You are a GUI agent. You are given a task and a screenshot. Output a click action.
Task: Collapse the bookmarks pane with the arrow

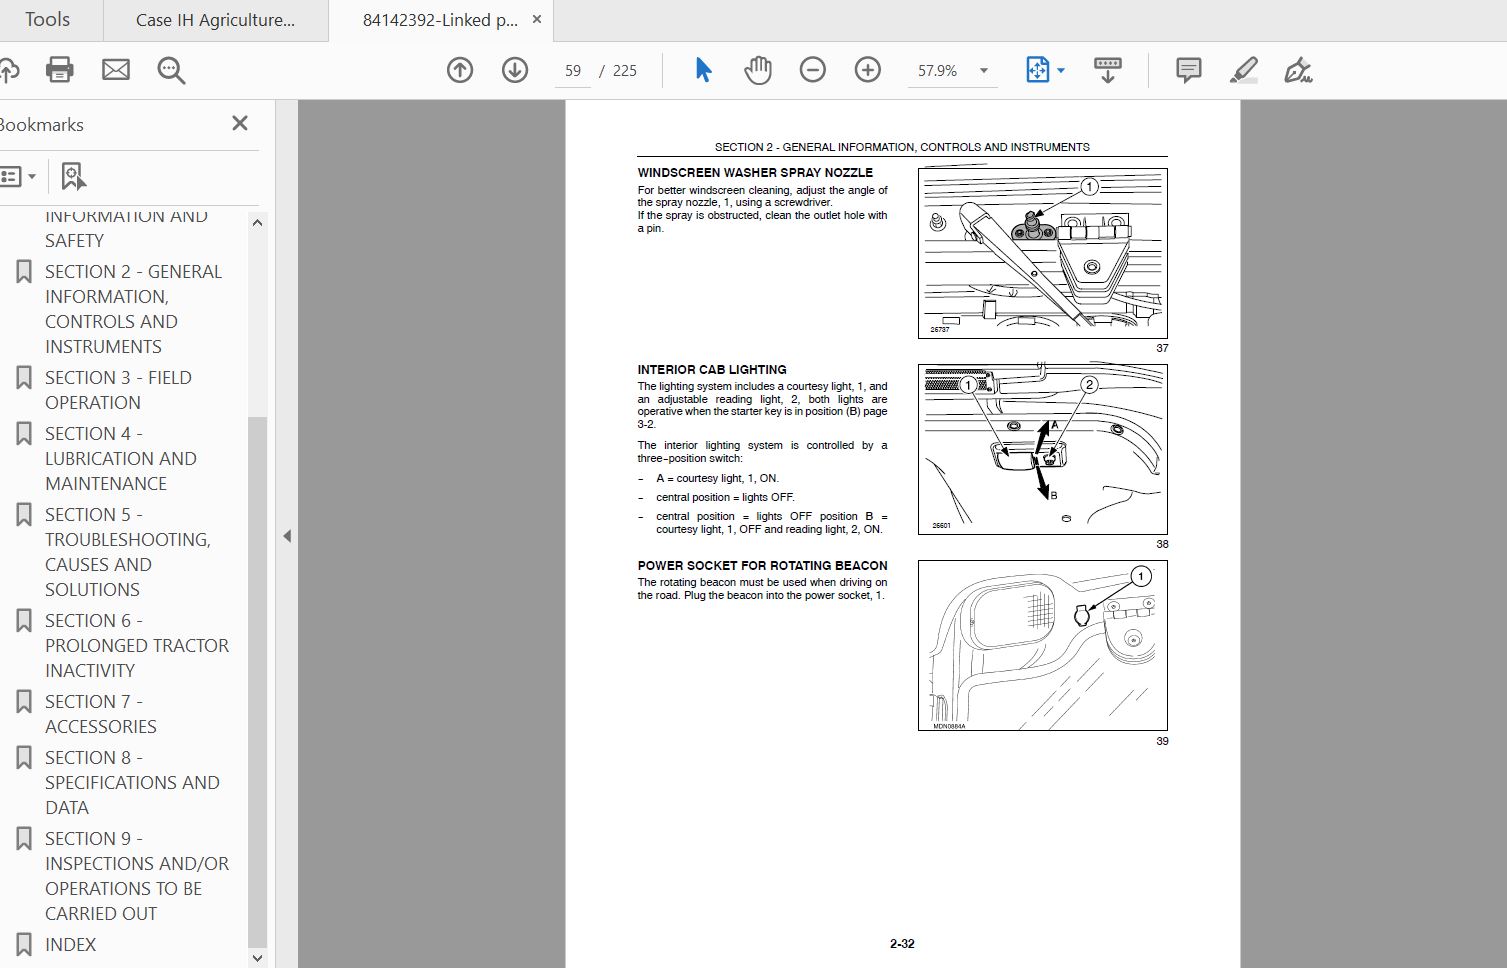[x=287, y=536]
